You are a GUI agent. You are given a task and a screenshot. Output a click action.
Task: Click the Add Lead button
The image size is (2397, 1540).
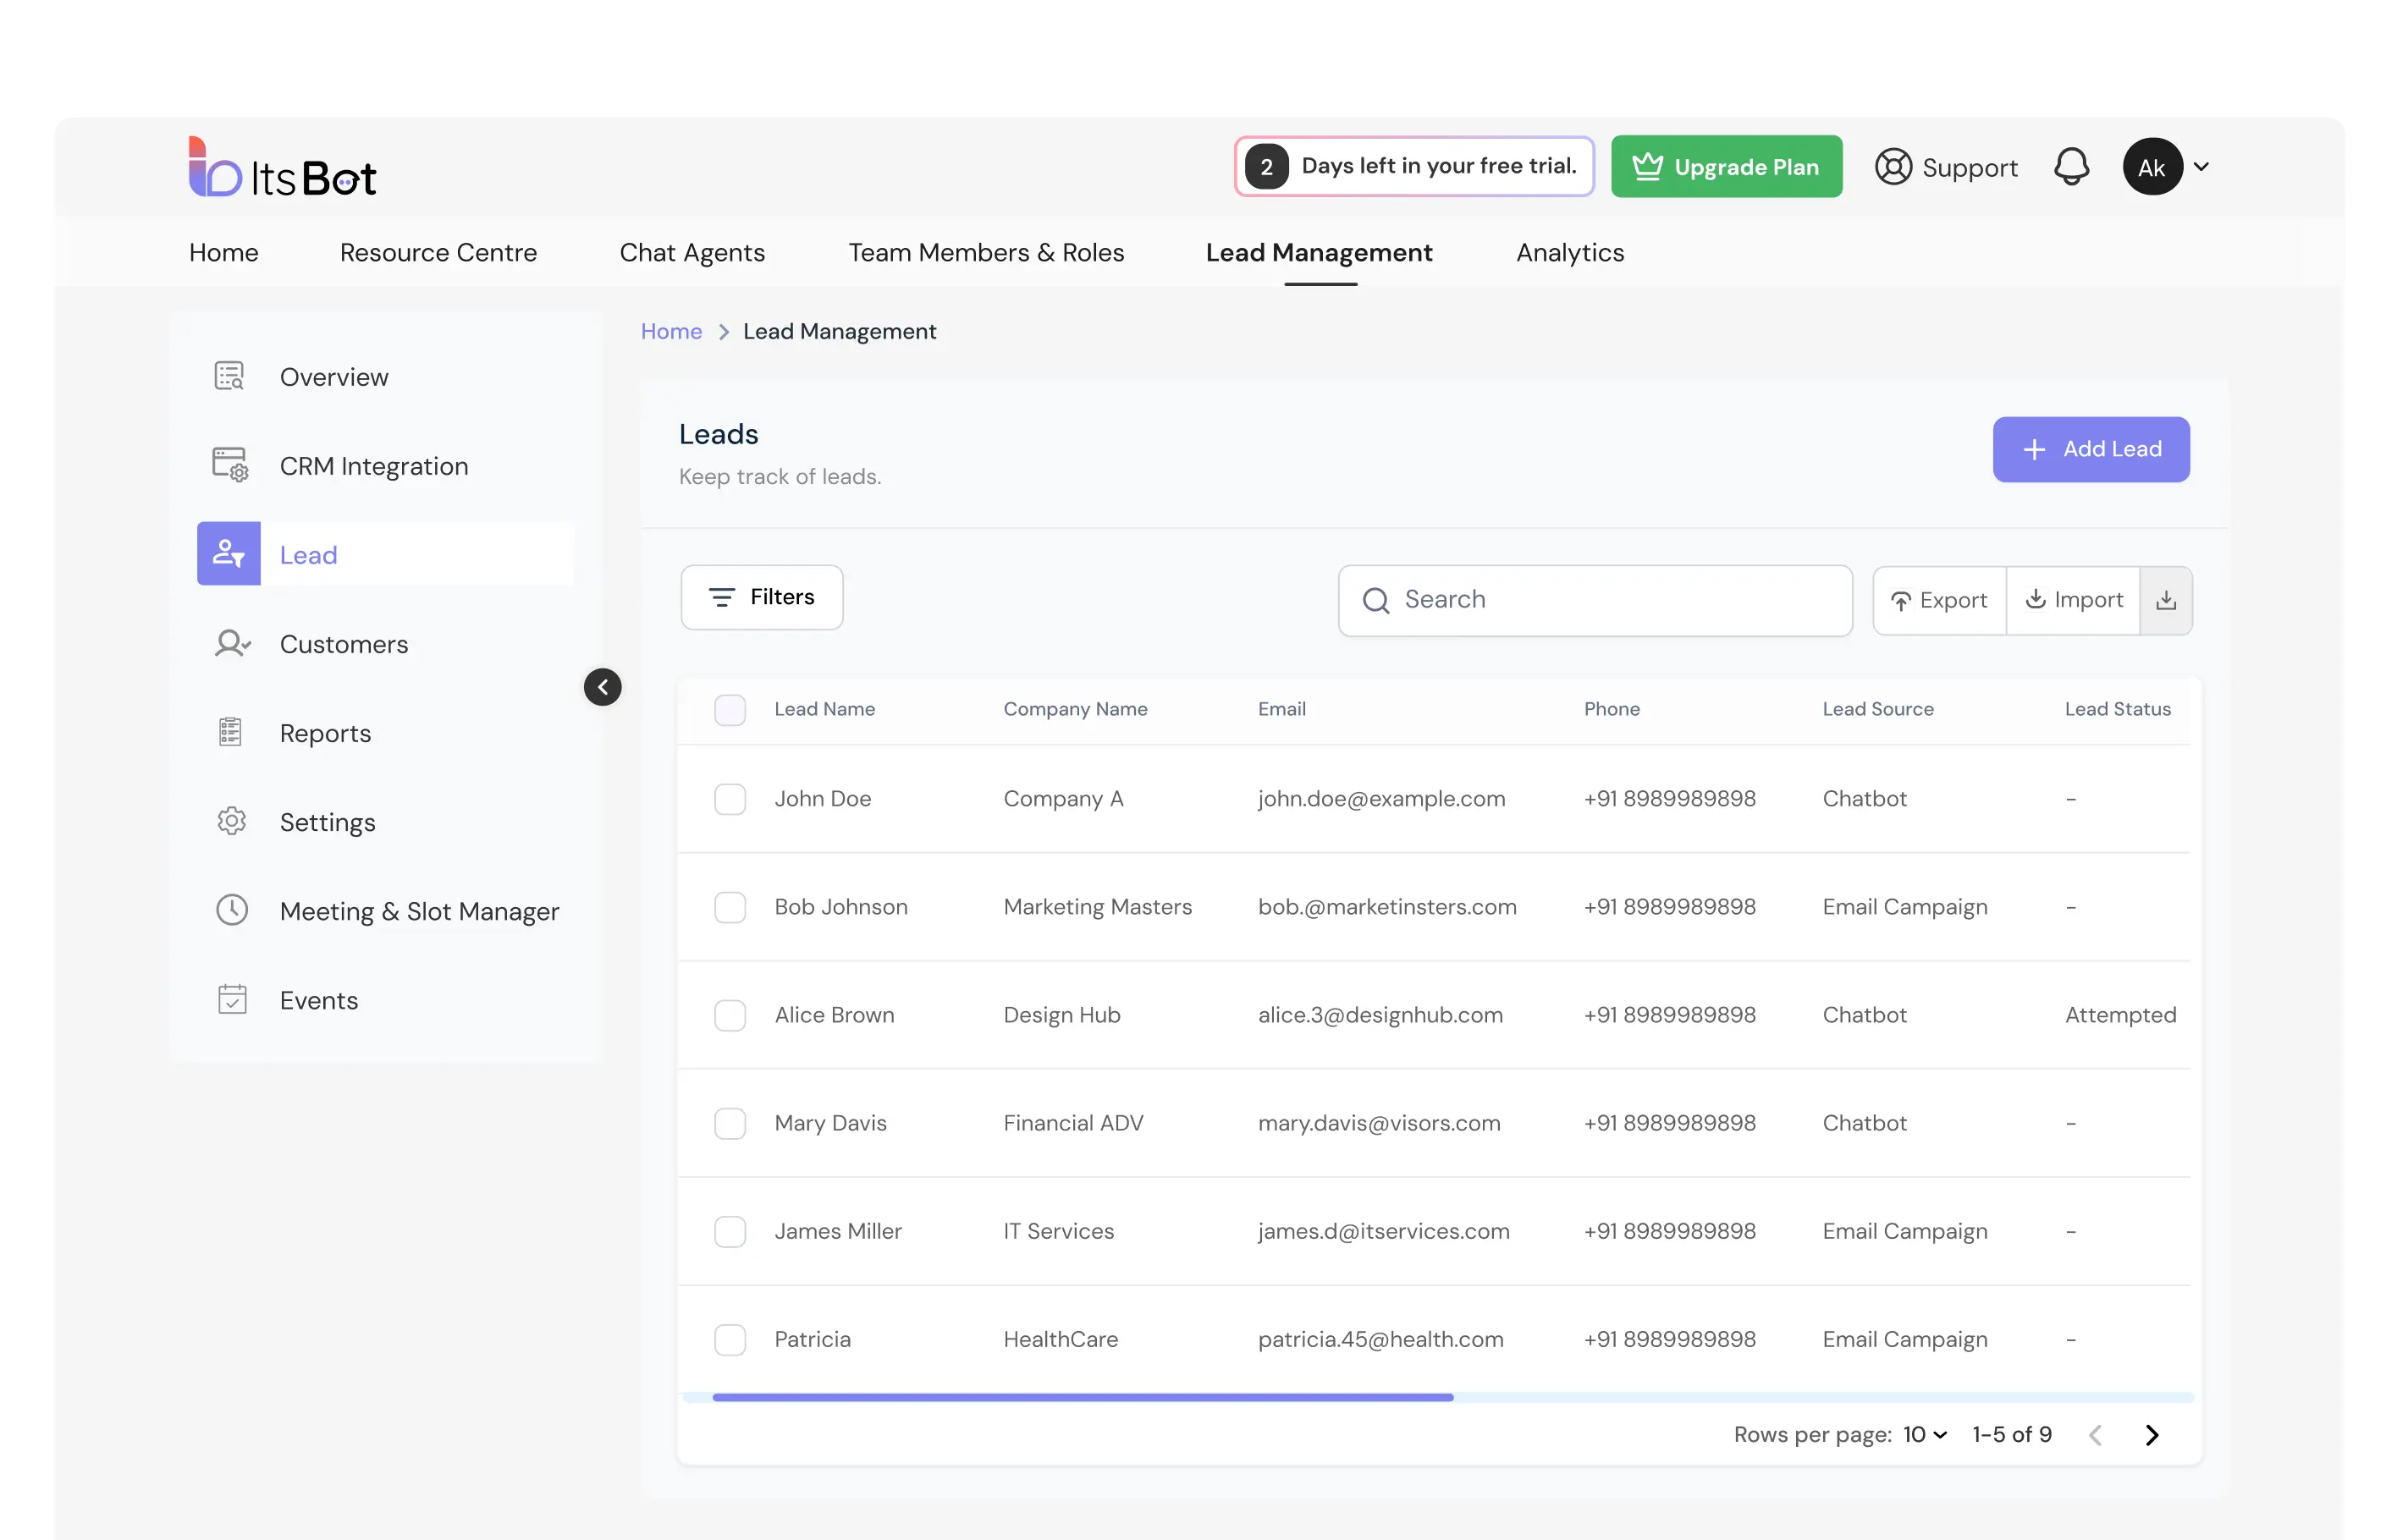2091,450
